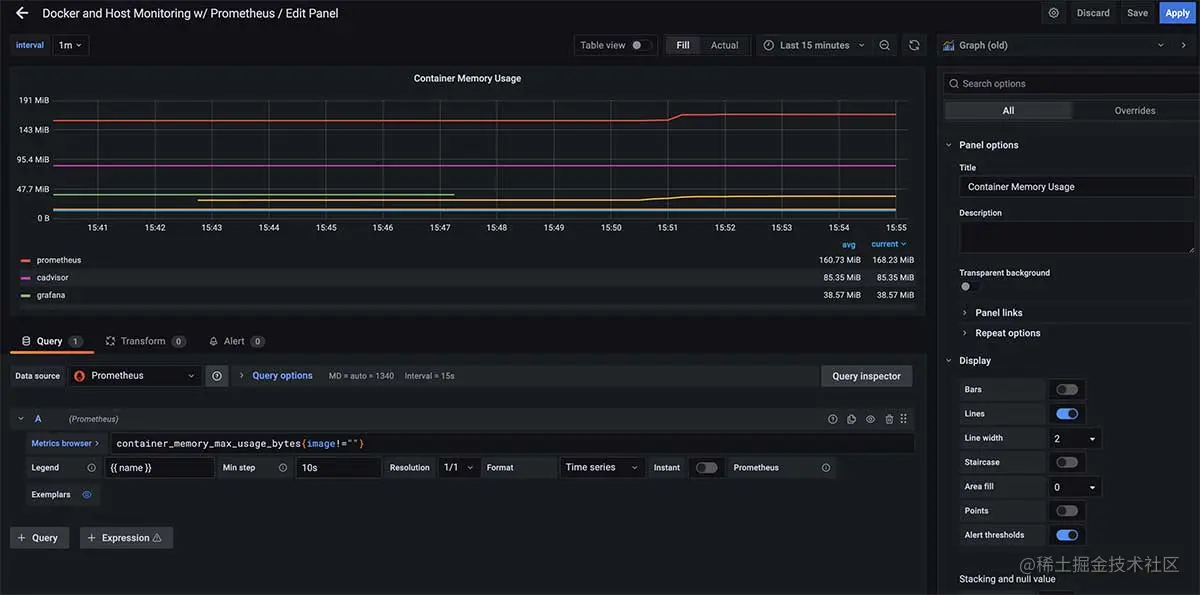Delete query A with the trash icon

[x=889, y=419]
